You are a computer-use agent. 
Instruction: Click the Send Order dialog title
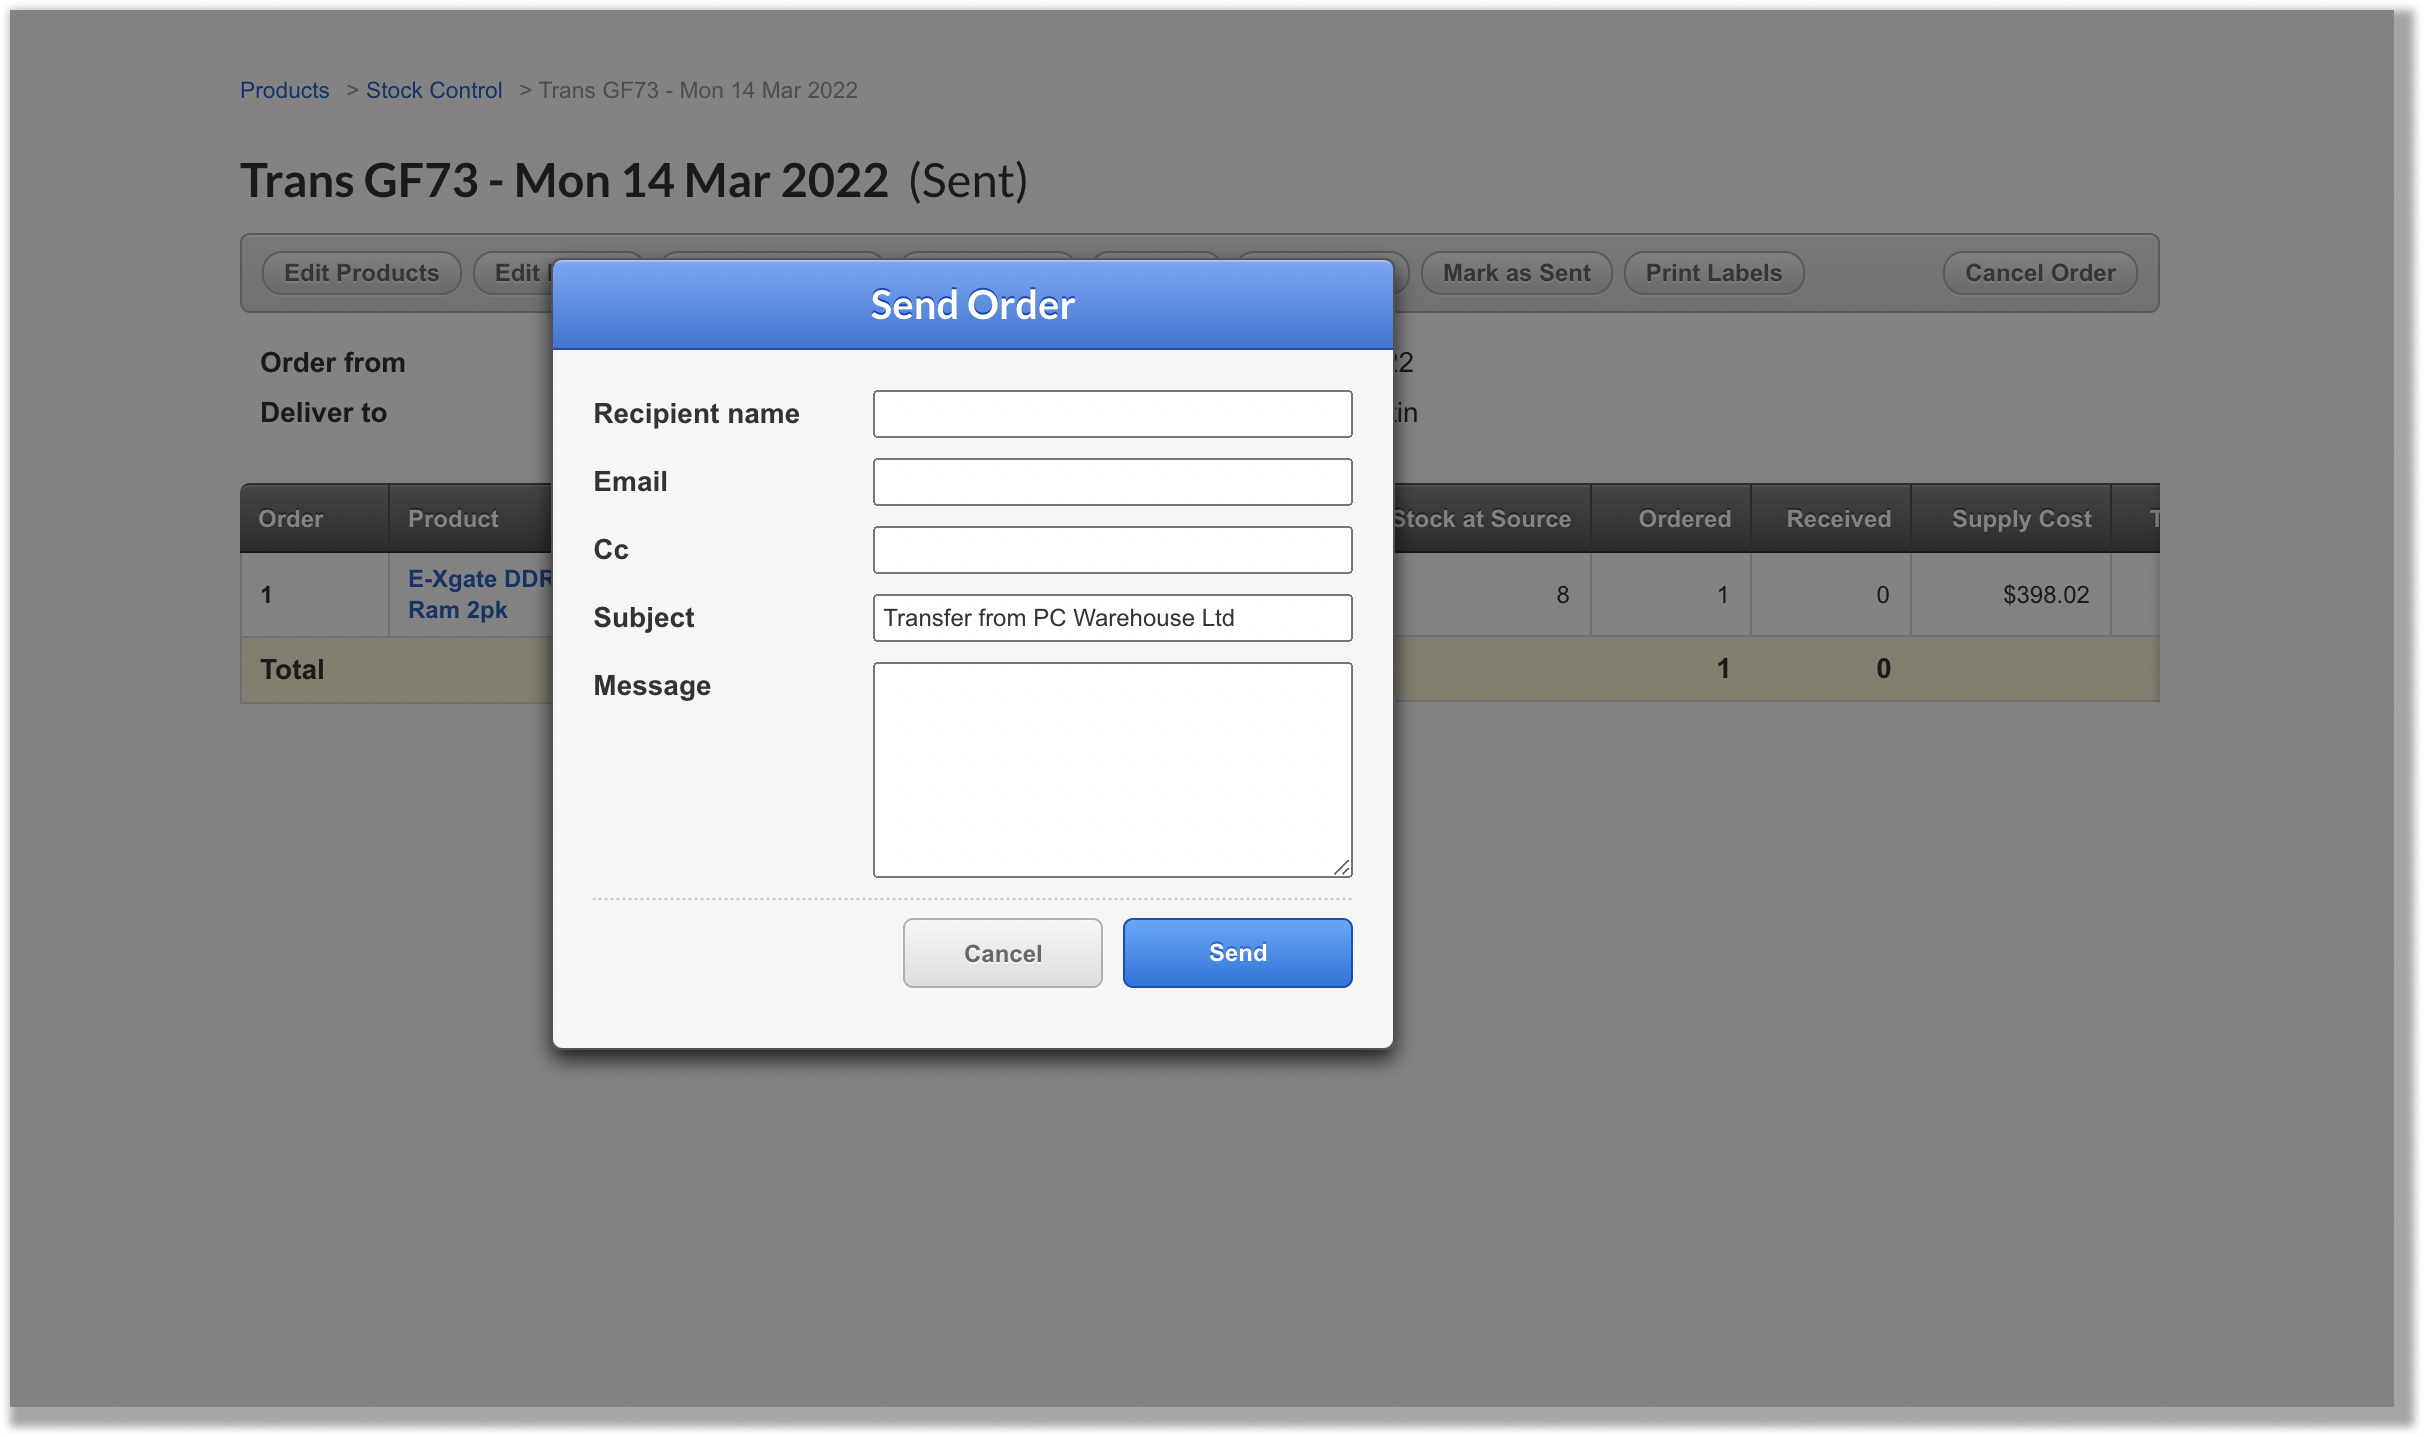click(972, 305)
